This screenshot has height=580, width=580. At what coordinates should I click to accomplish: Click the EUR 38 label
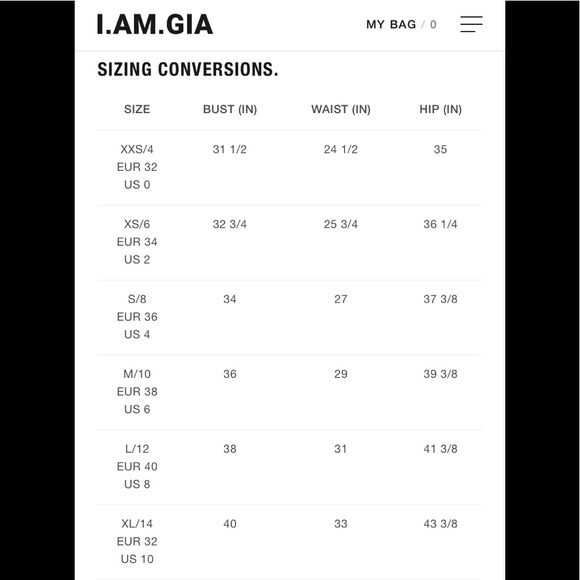137,391
